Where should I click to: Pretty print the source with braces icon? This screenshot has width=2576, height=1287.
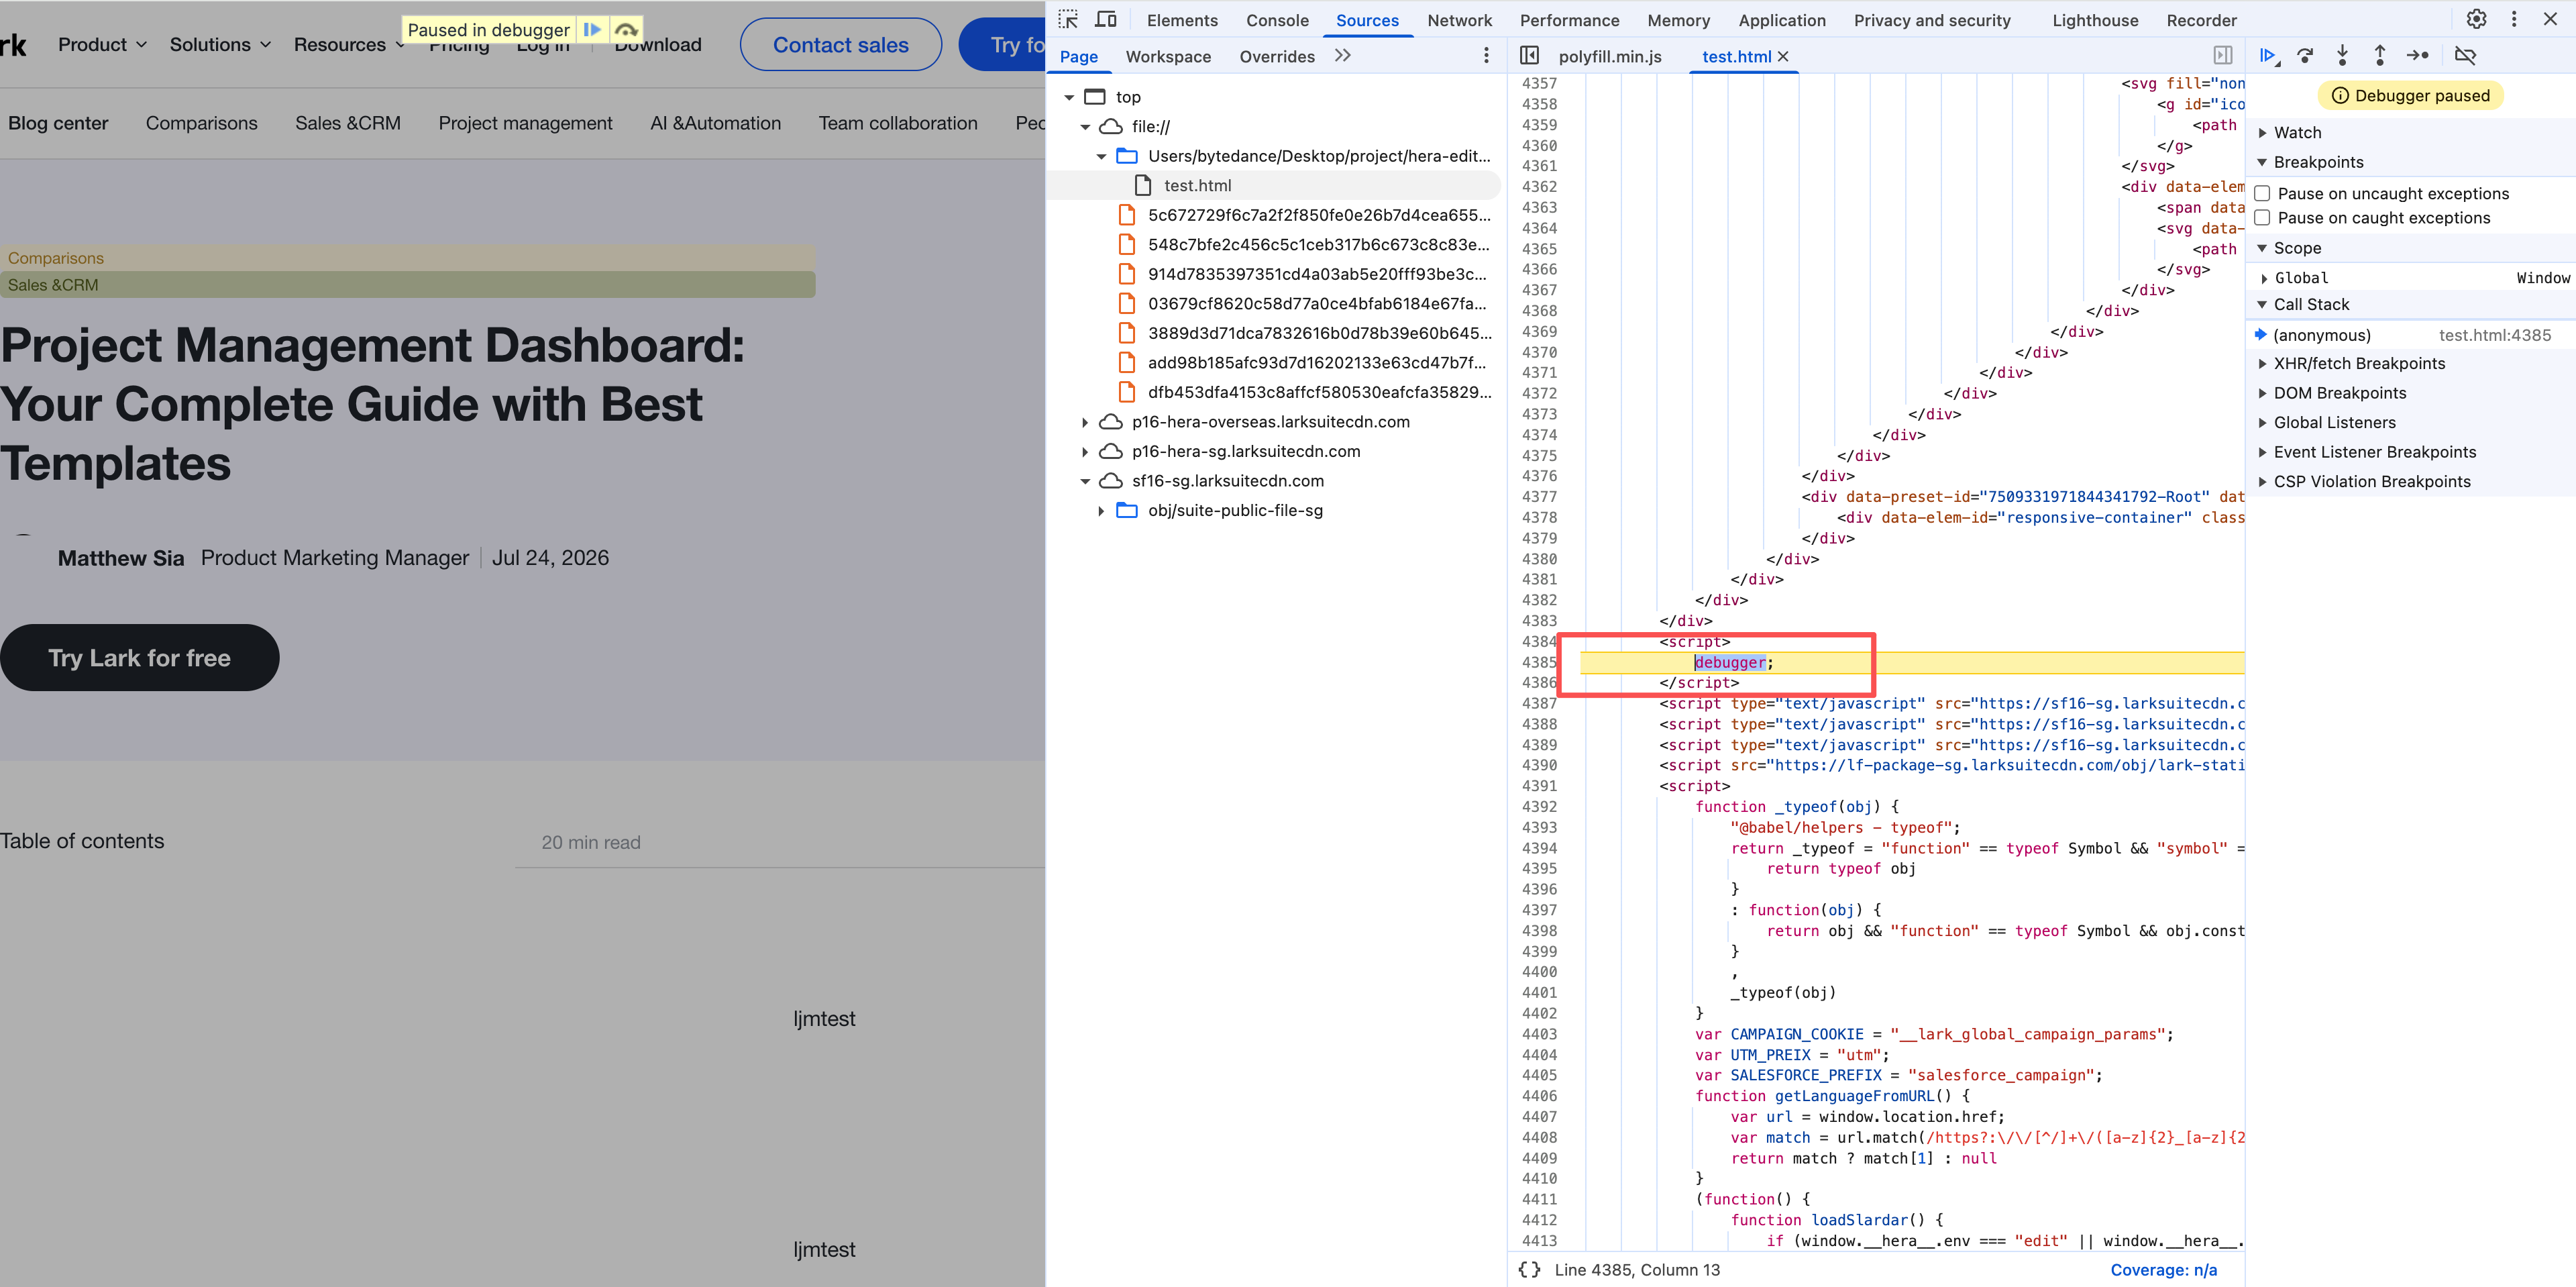click(x=1529, y=1270)
